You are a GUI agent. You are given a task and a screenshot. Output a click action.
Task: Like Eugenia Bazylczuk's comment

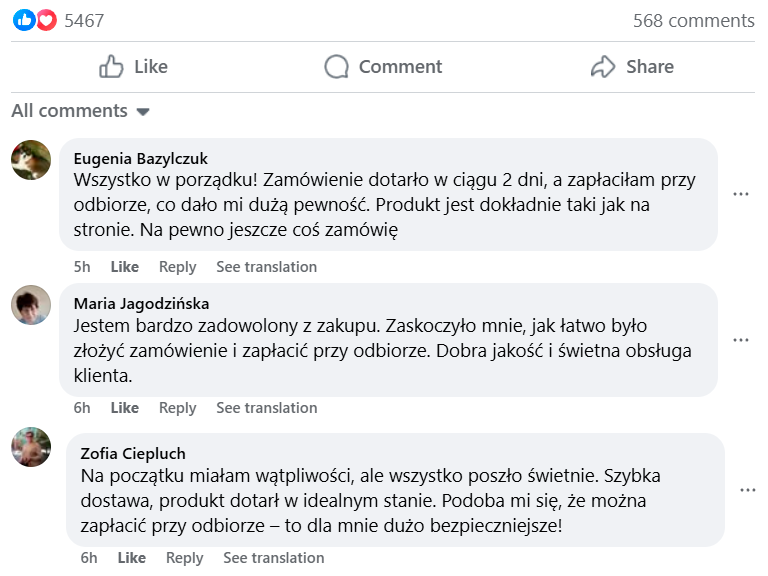tap(125, 267)
